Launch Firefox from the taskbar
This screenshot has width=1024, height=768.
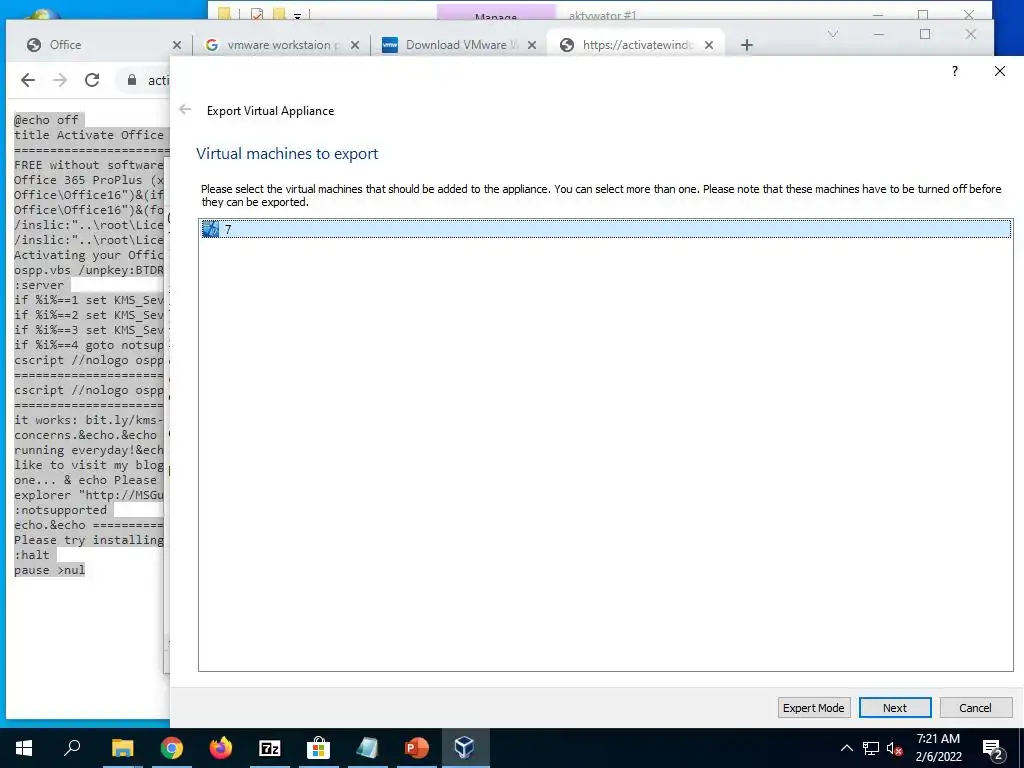pos(221,748)
